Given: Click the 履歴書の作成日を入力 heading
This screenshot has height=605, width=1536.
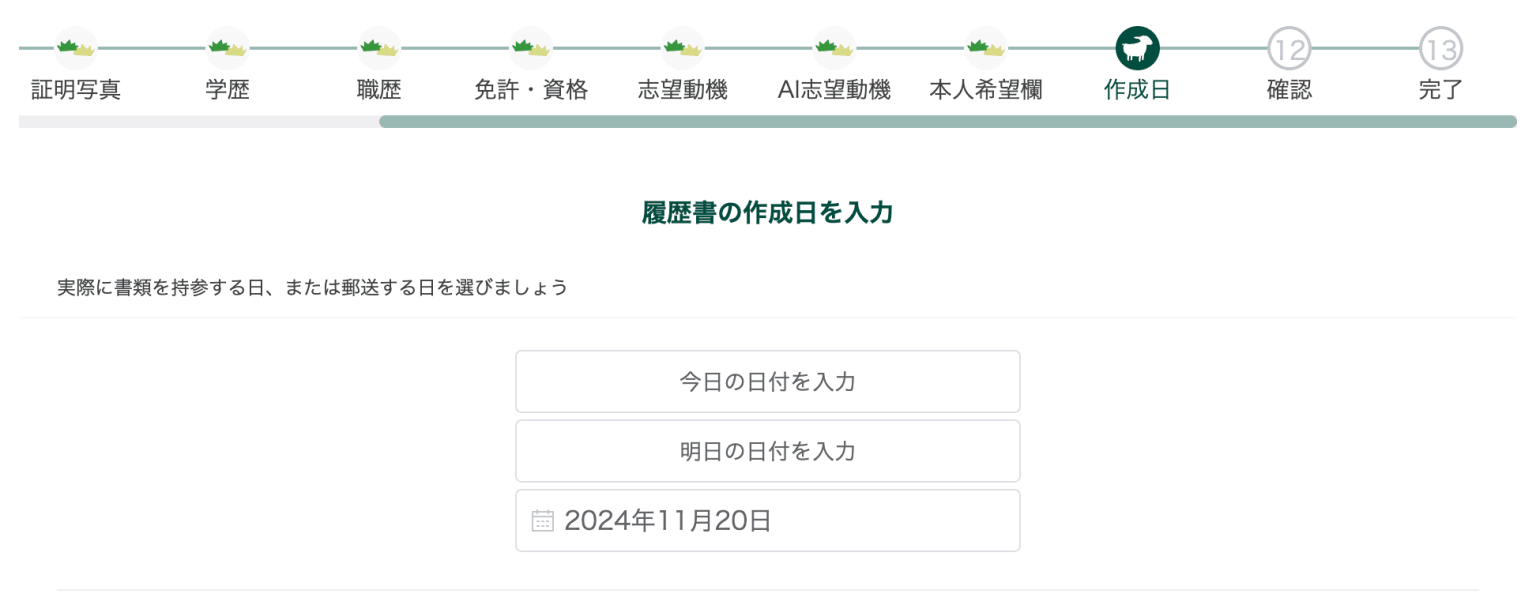Looking at the screenshot, I should point(767,212).
